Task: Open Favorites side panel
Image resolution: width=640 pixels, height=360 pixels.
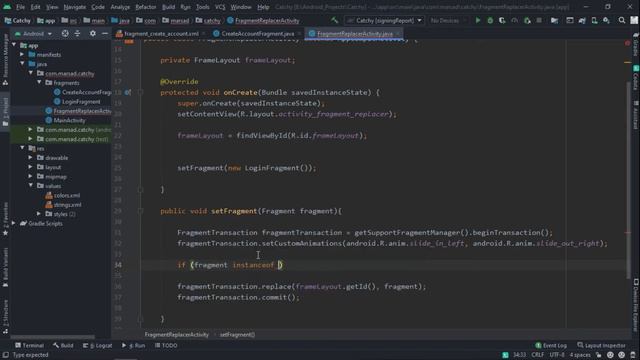Action: coord(5,218)
